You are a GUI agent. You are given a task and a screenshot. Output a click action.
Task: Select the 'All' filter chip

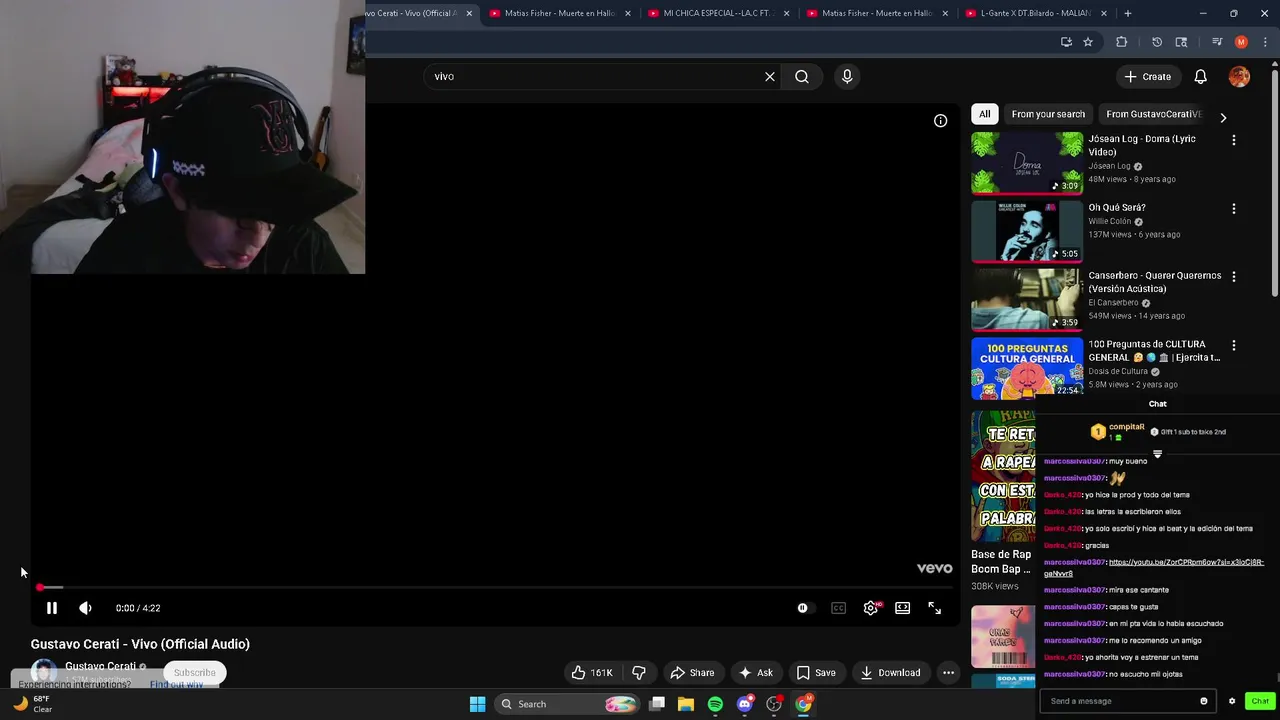coord(984,114)
